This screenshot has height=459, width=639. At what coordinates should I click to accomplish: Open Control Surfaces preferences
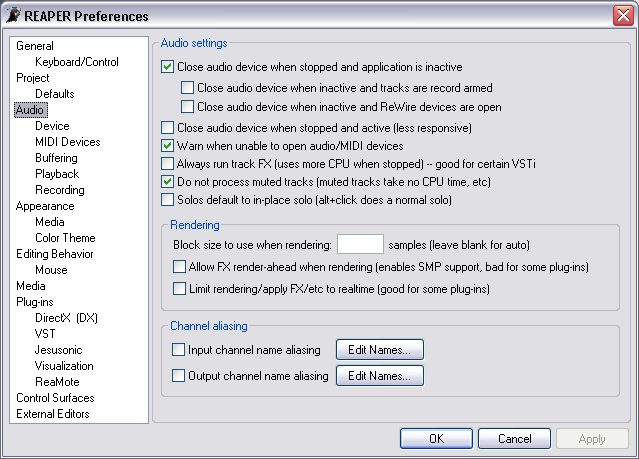pos(55,398)
